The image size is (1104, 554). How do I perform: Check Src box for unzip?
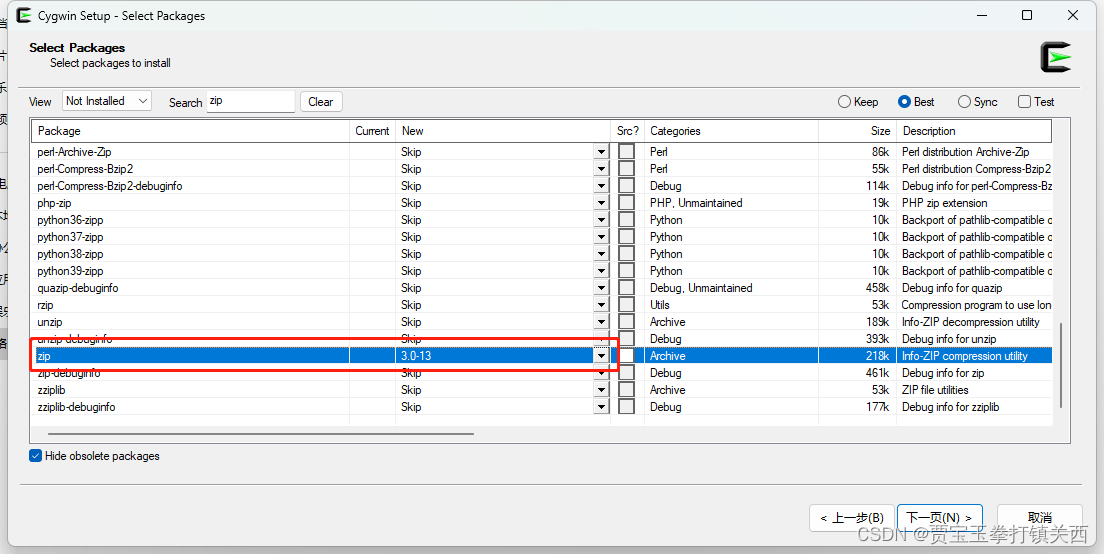tap(626, 322)
